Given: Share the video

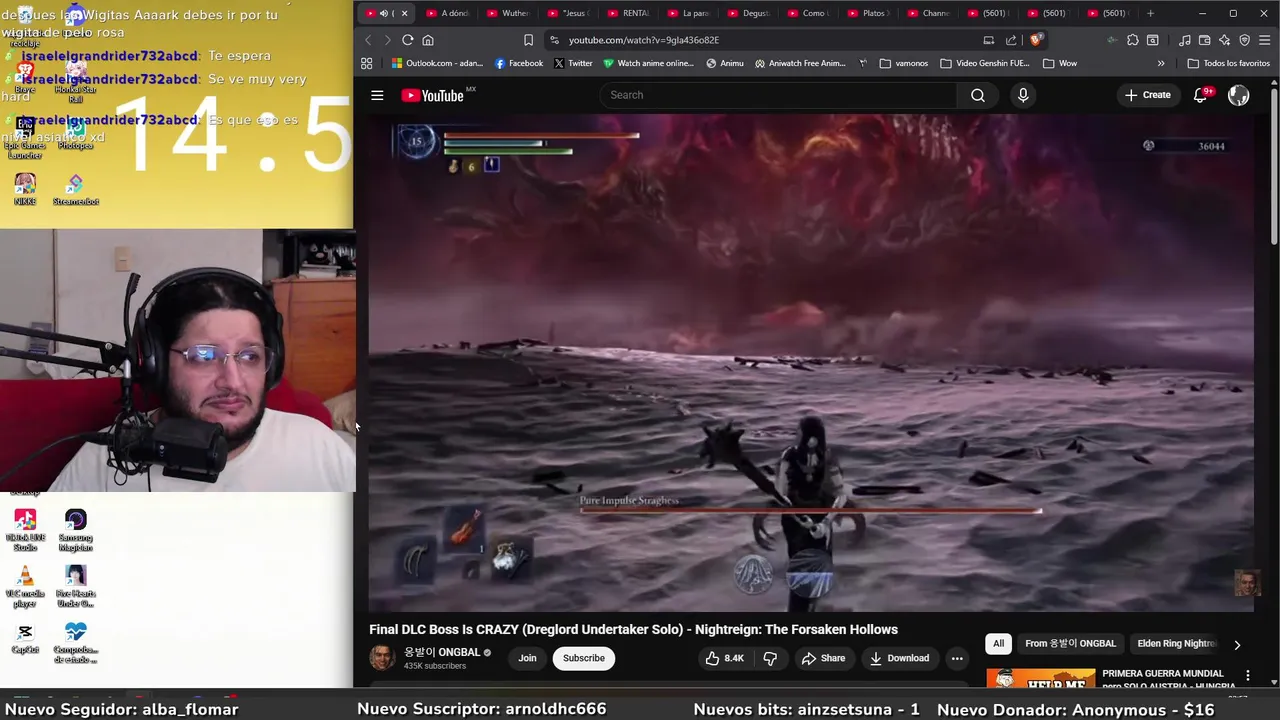Looking at the screenshot, I should 823,658.
